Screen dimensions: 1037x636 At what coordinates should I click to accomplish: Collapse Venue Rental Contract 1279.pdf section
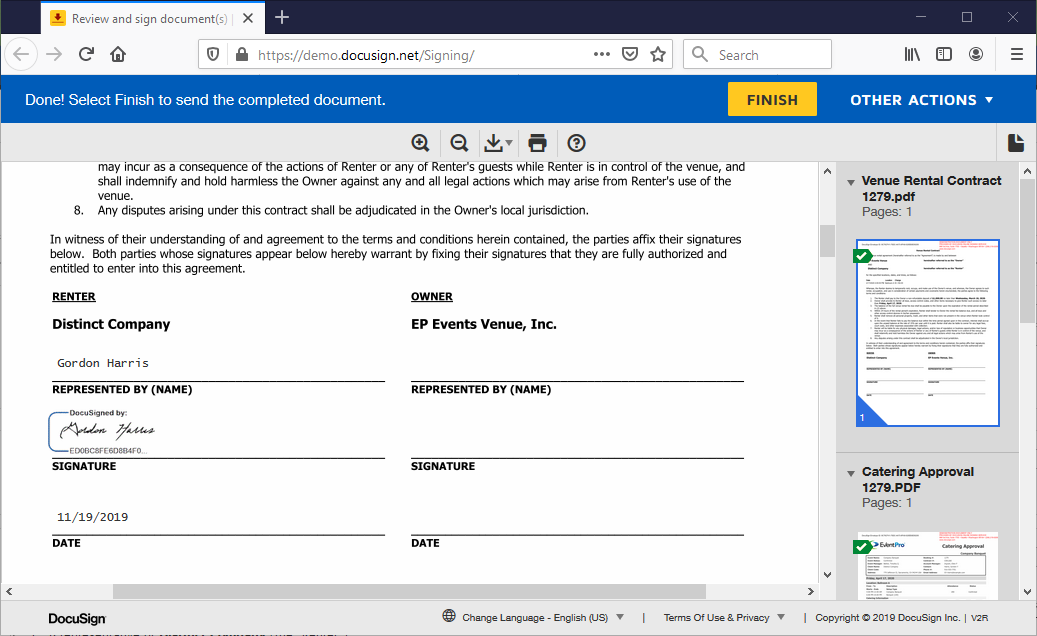pos(851,182)
